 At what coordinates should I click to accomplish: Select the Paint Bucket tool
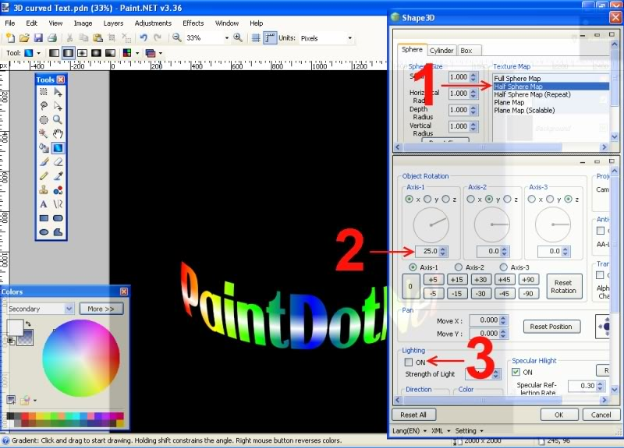44,148
